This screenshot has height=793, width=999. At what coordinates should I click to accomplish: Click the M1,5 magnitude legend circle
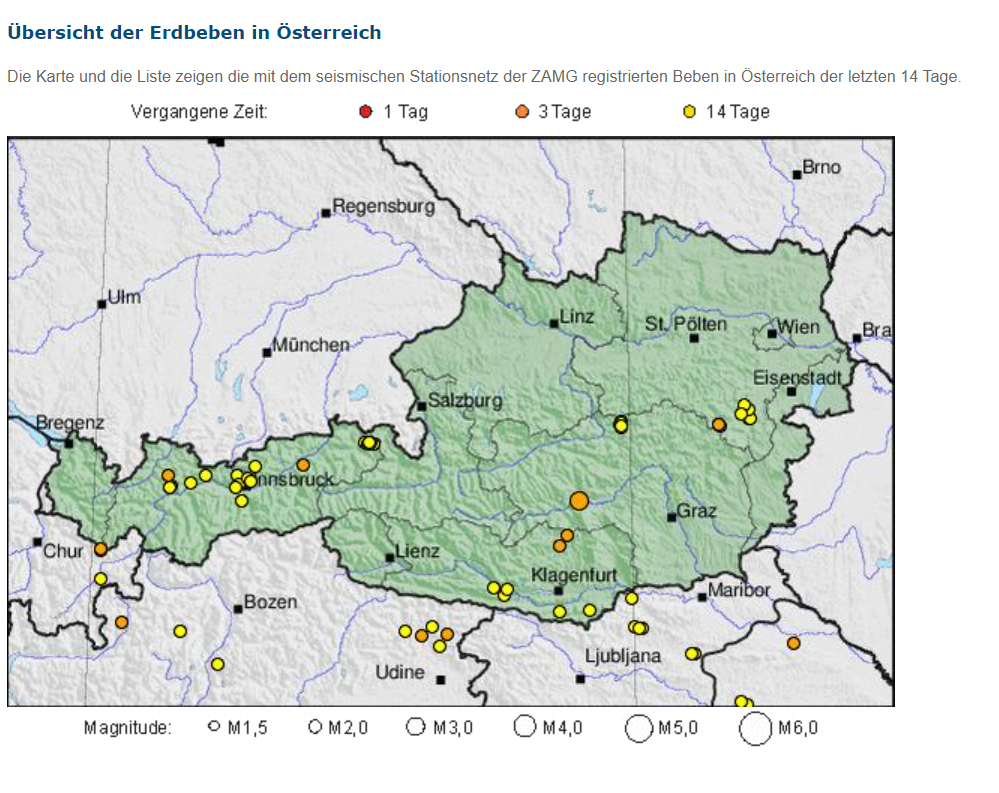(x=213, y=728)
